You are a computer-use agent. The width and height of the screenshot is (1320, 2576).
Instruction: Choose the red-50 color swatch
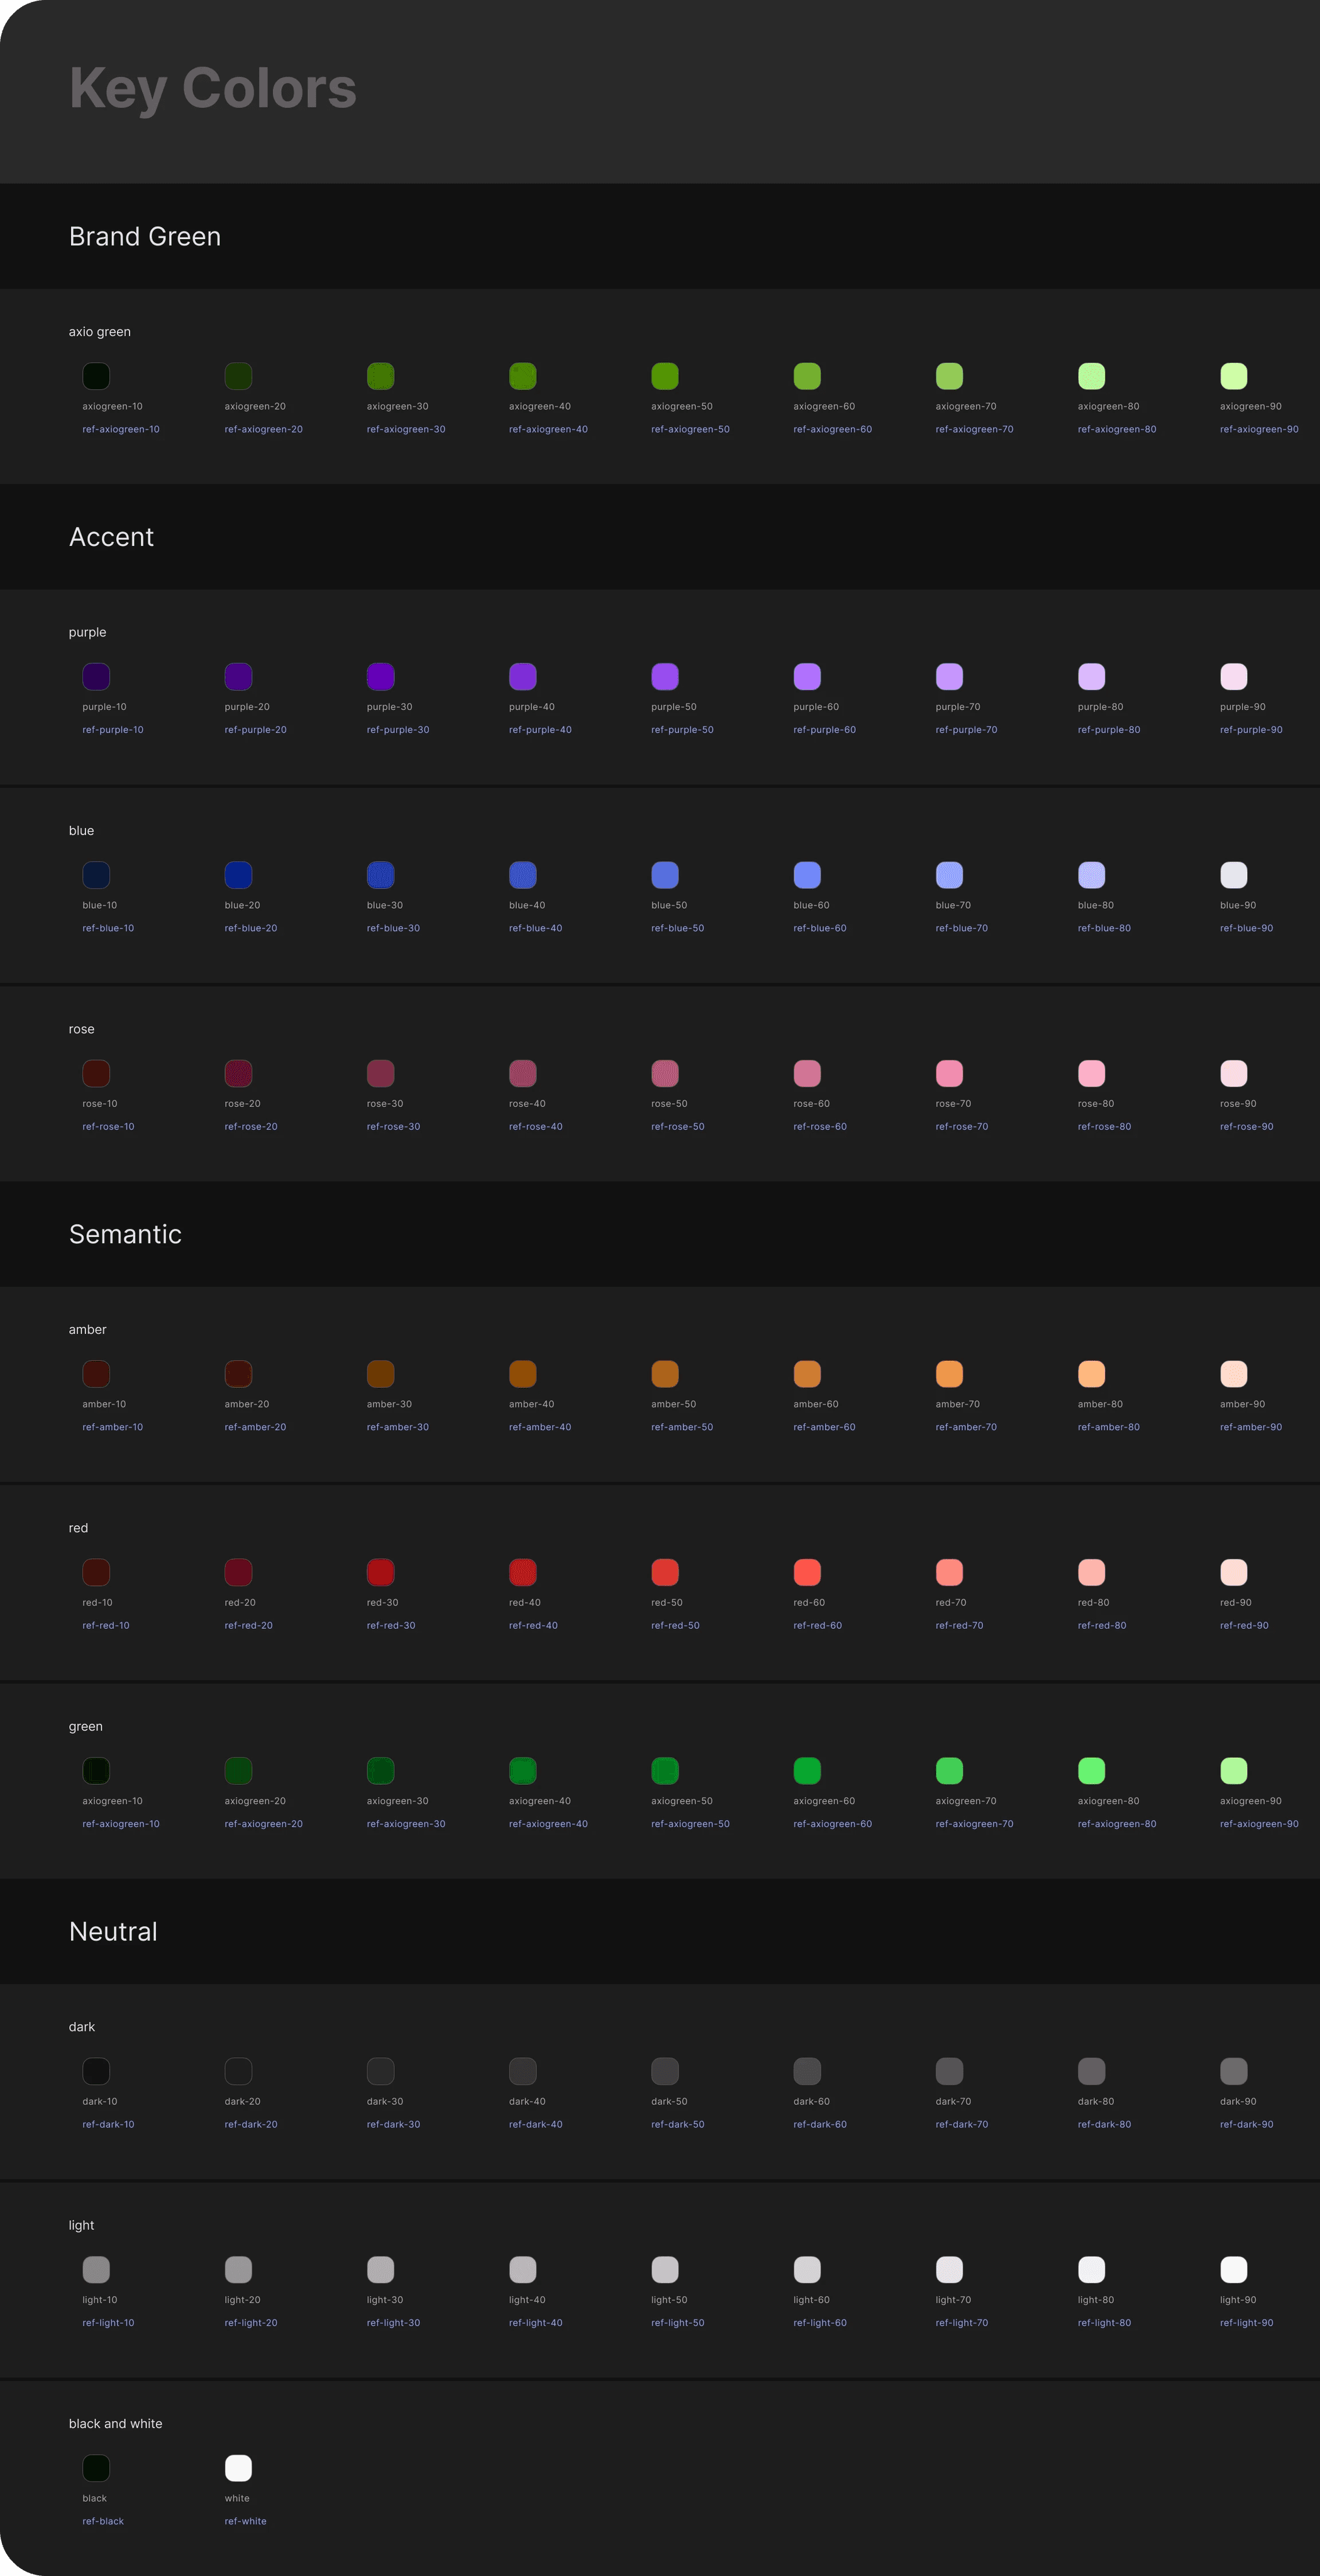pos(664,1572)
